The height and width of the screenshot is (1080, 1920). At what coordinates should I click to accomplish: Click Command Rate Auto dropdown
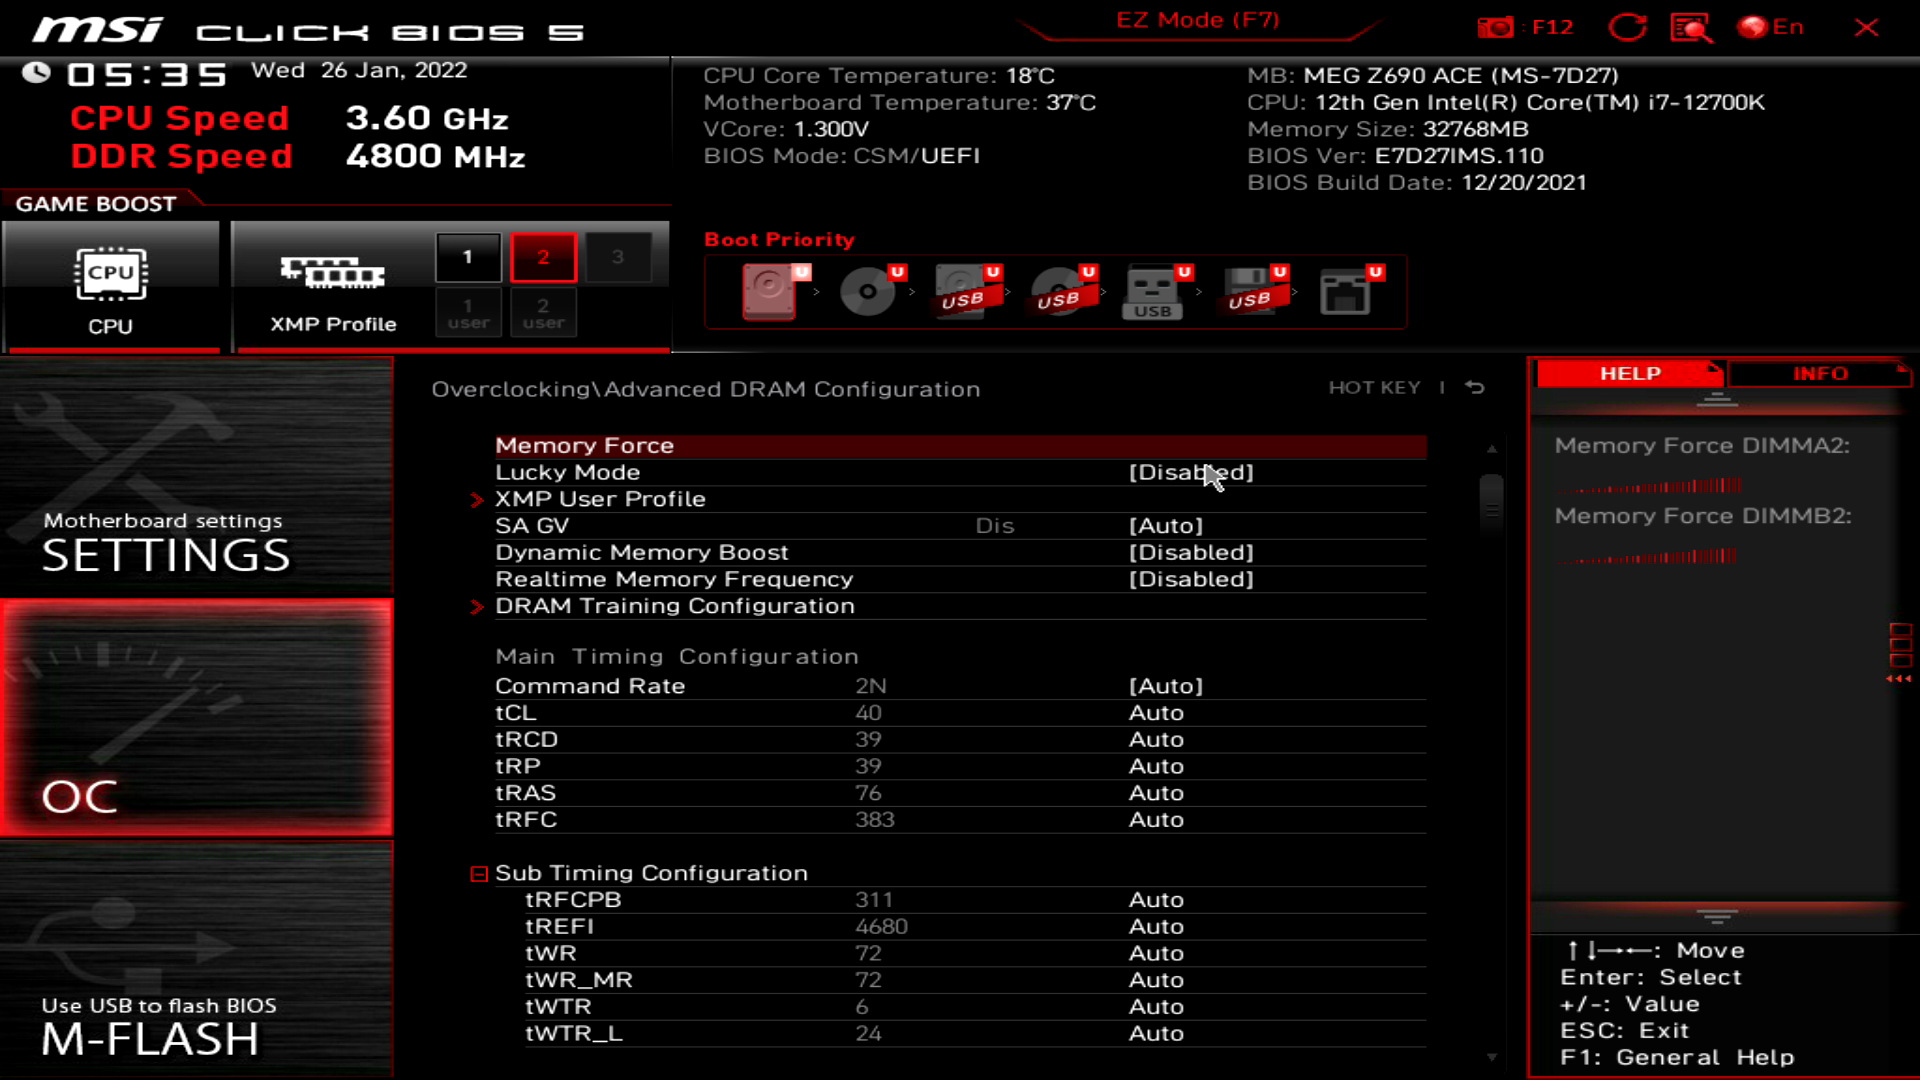[1166, 686]
